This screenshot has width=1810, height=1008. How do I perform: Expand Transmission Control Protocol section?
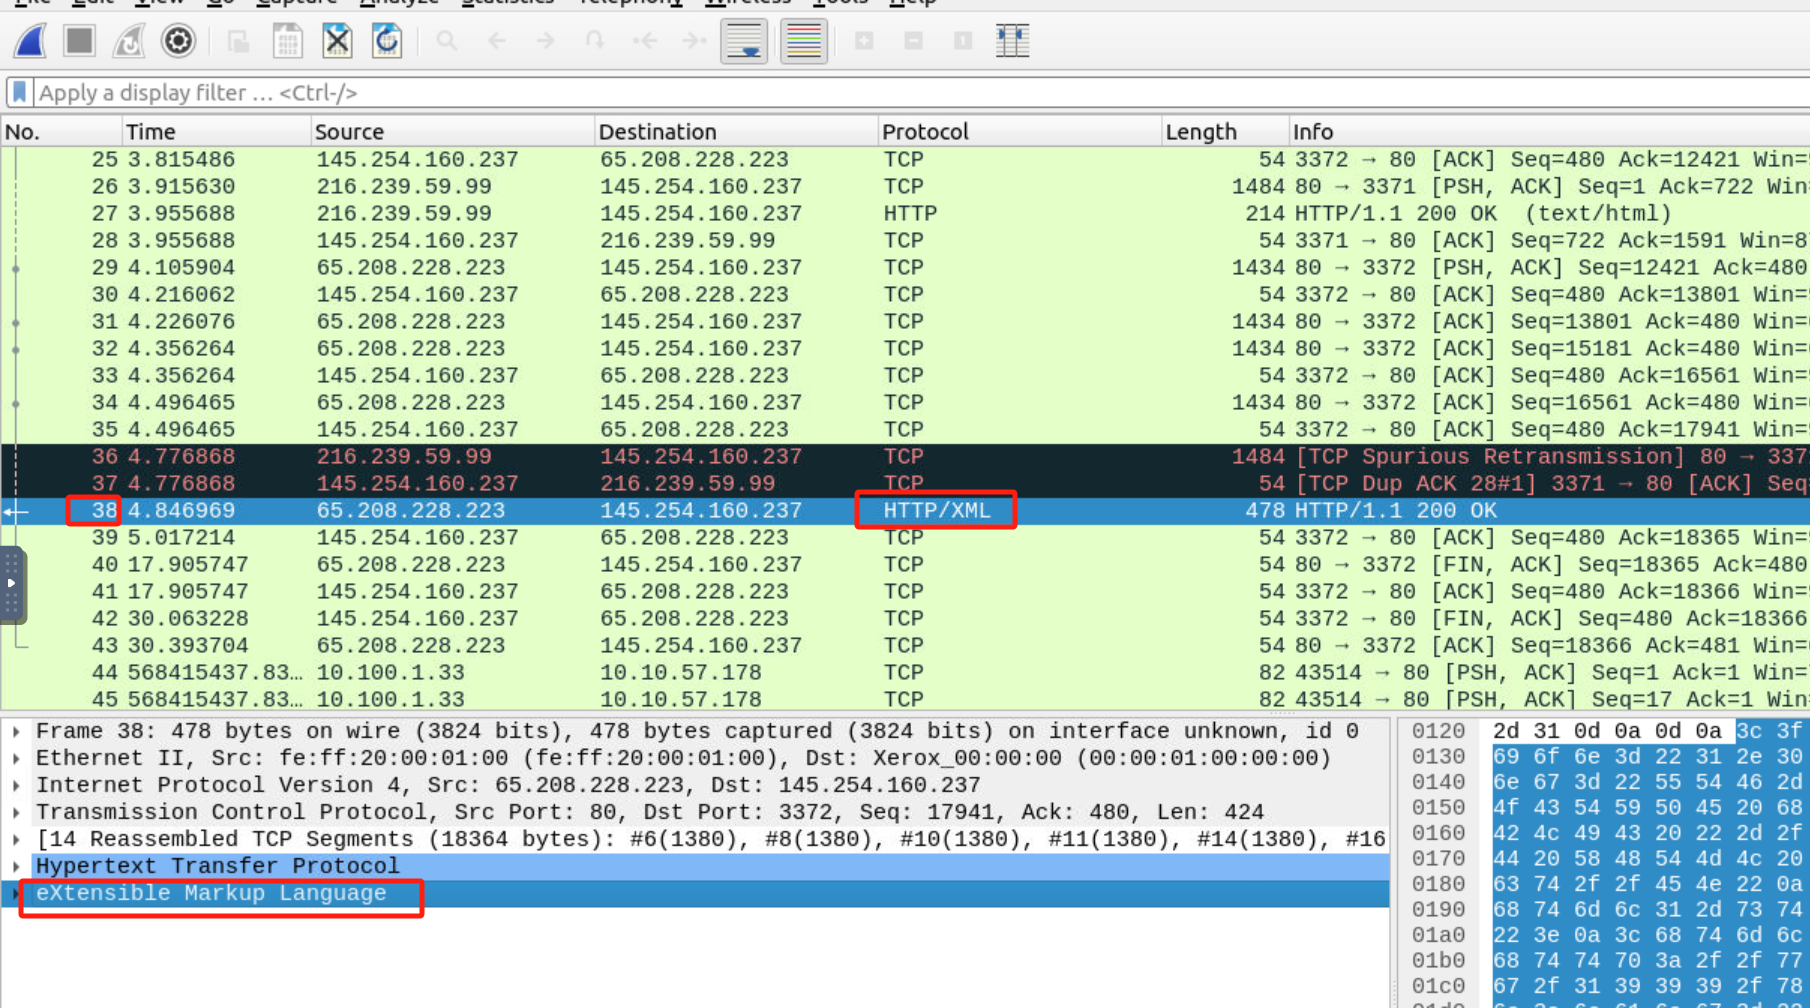16,813
